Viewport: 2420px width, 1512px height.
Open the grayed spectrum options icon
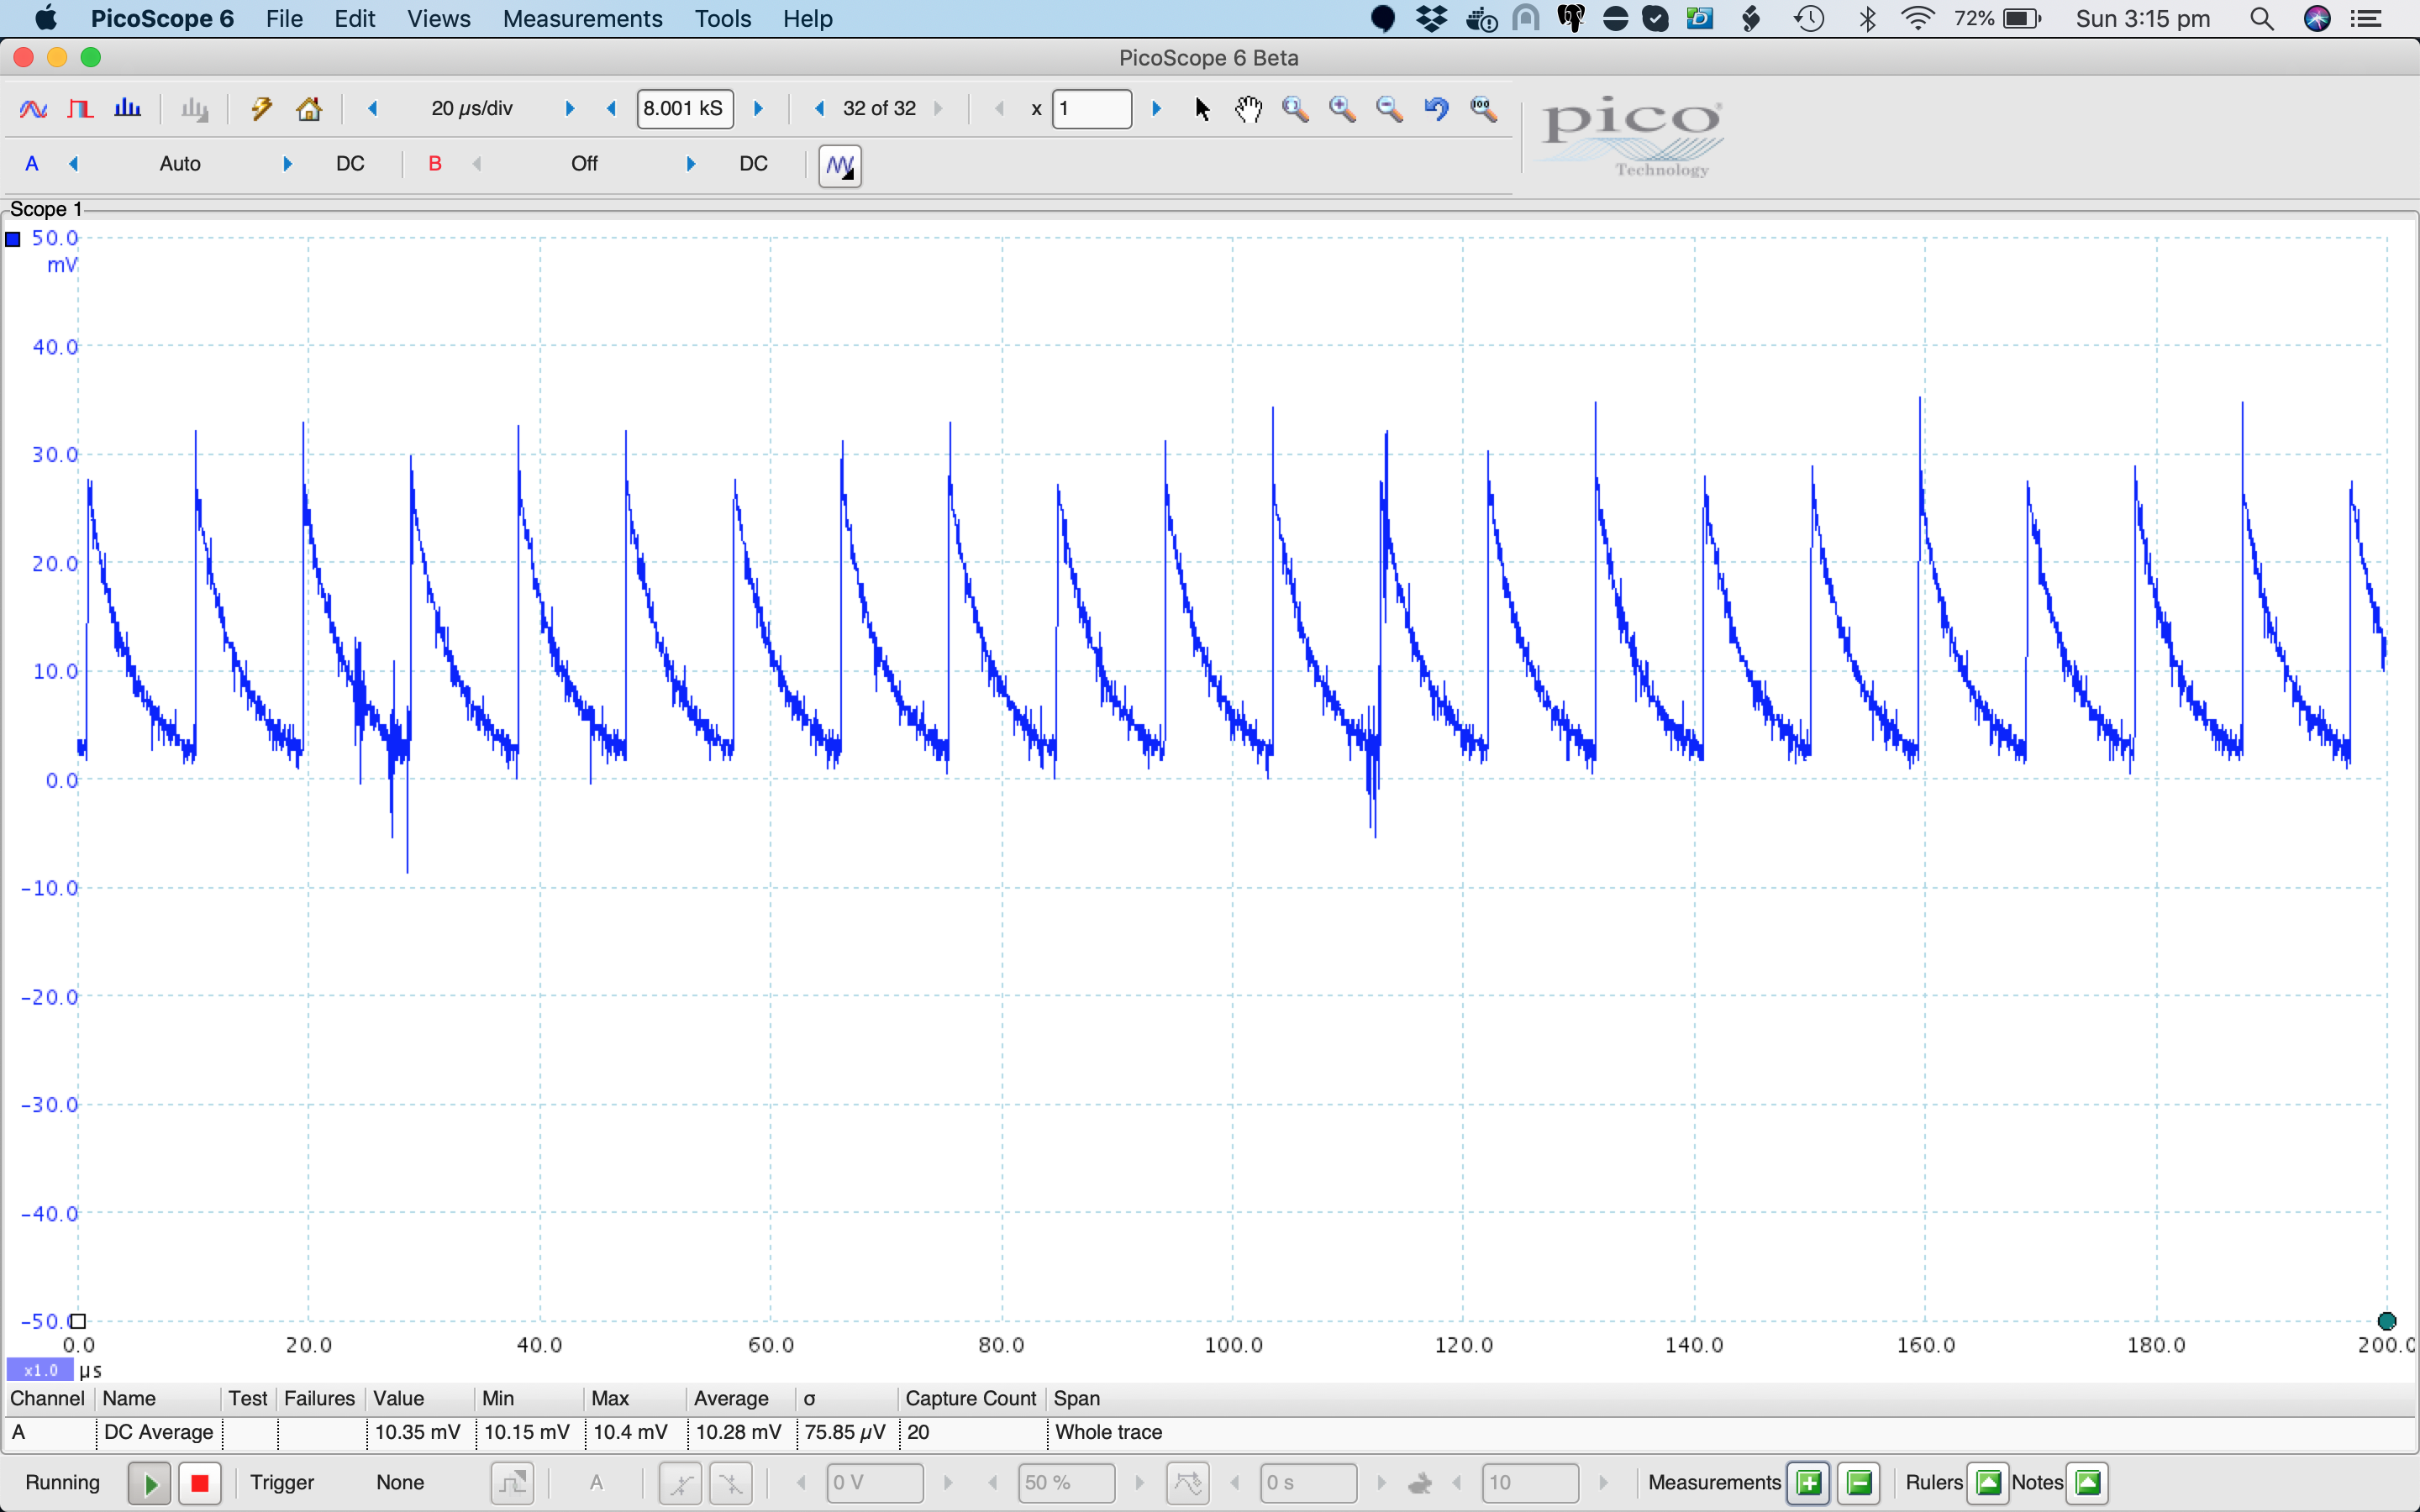pos(195,108)
